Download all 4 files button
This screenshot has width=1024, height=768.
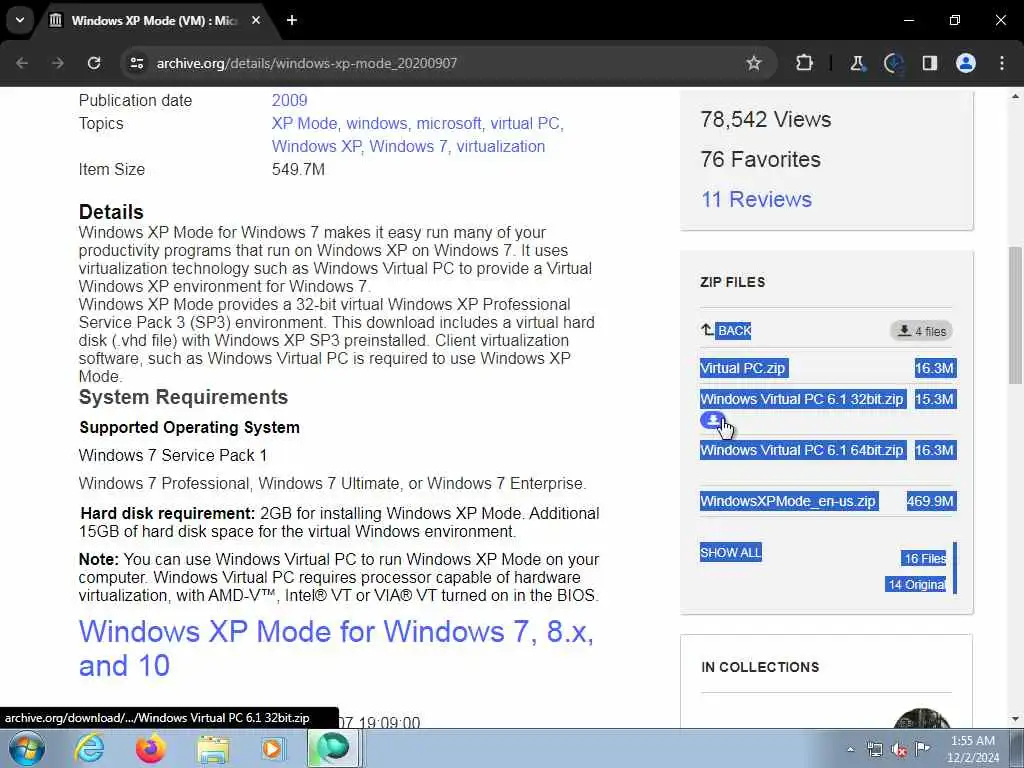click(x=921, y=331)
